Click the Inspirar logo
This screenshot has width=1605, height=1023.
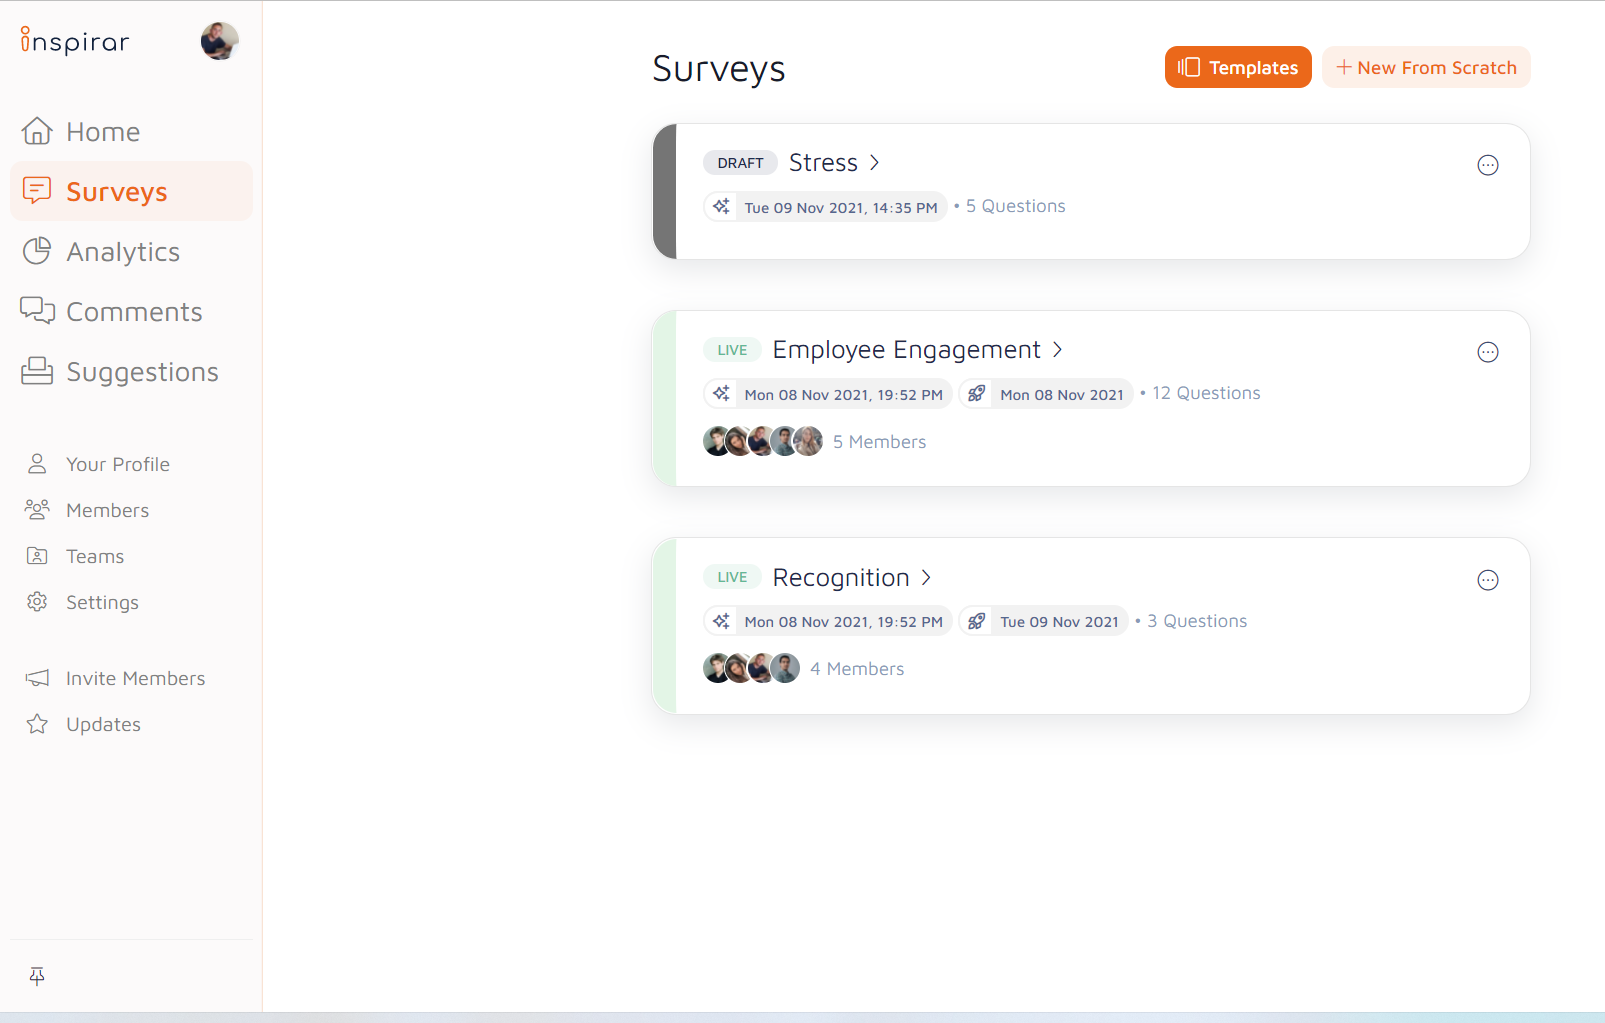pyautogui.click(x=75, y=41)
